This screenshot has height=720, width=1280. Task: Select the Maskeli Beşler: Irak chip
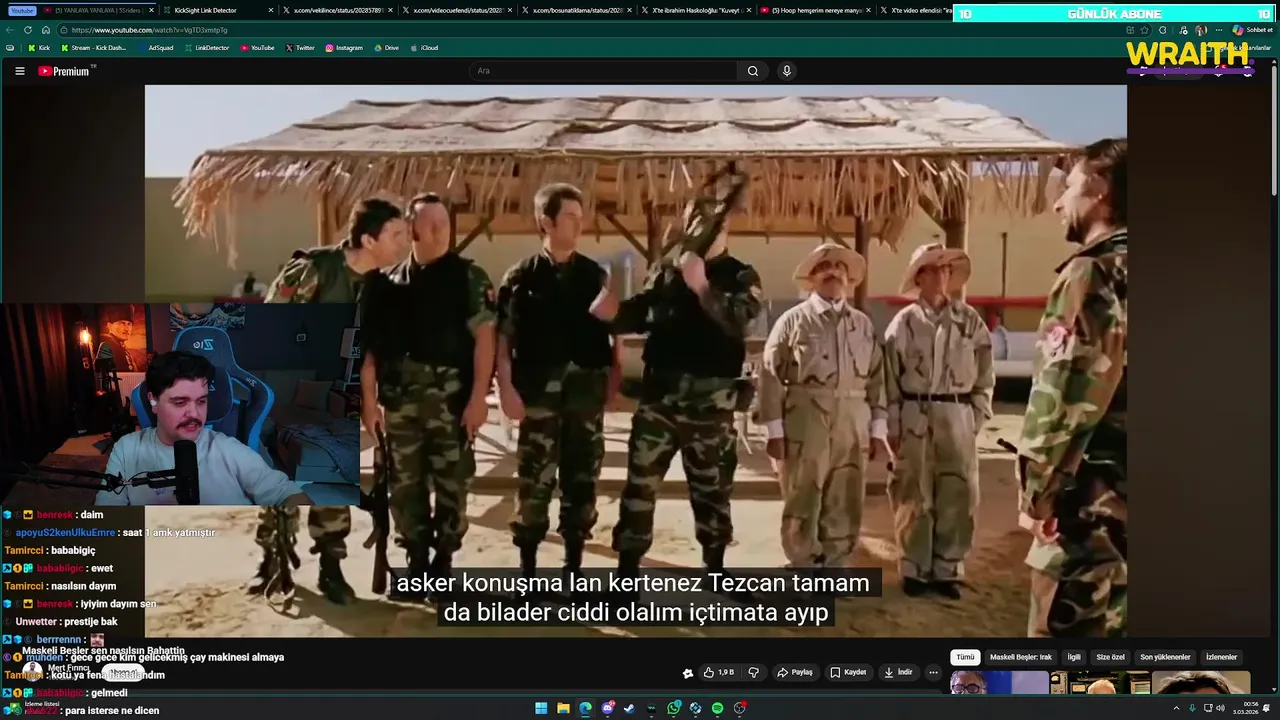(1021, 657)
